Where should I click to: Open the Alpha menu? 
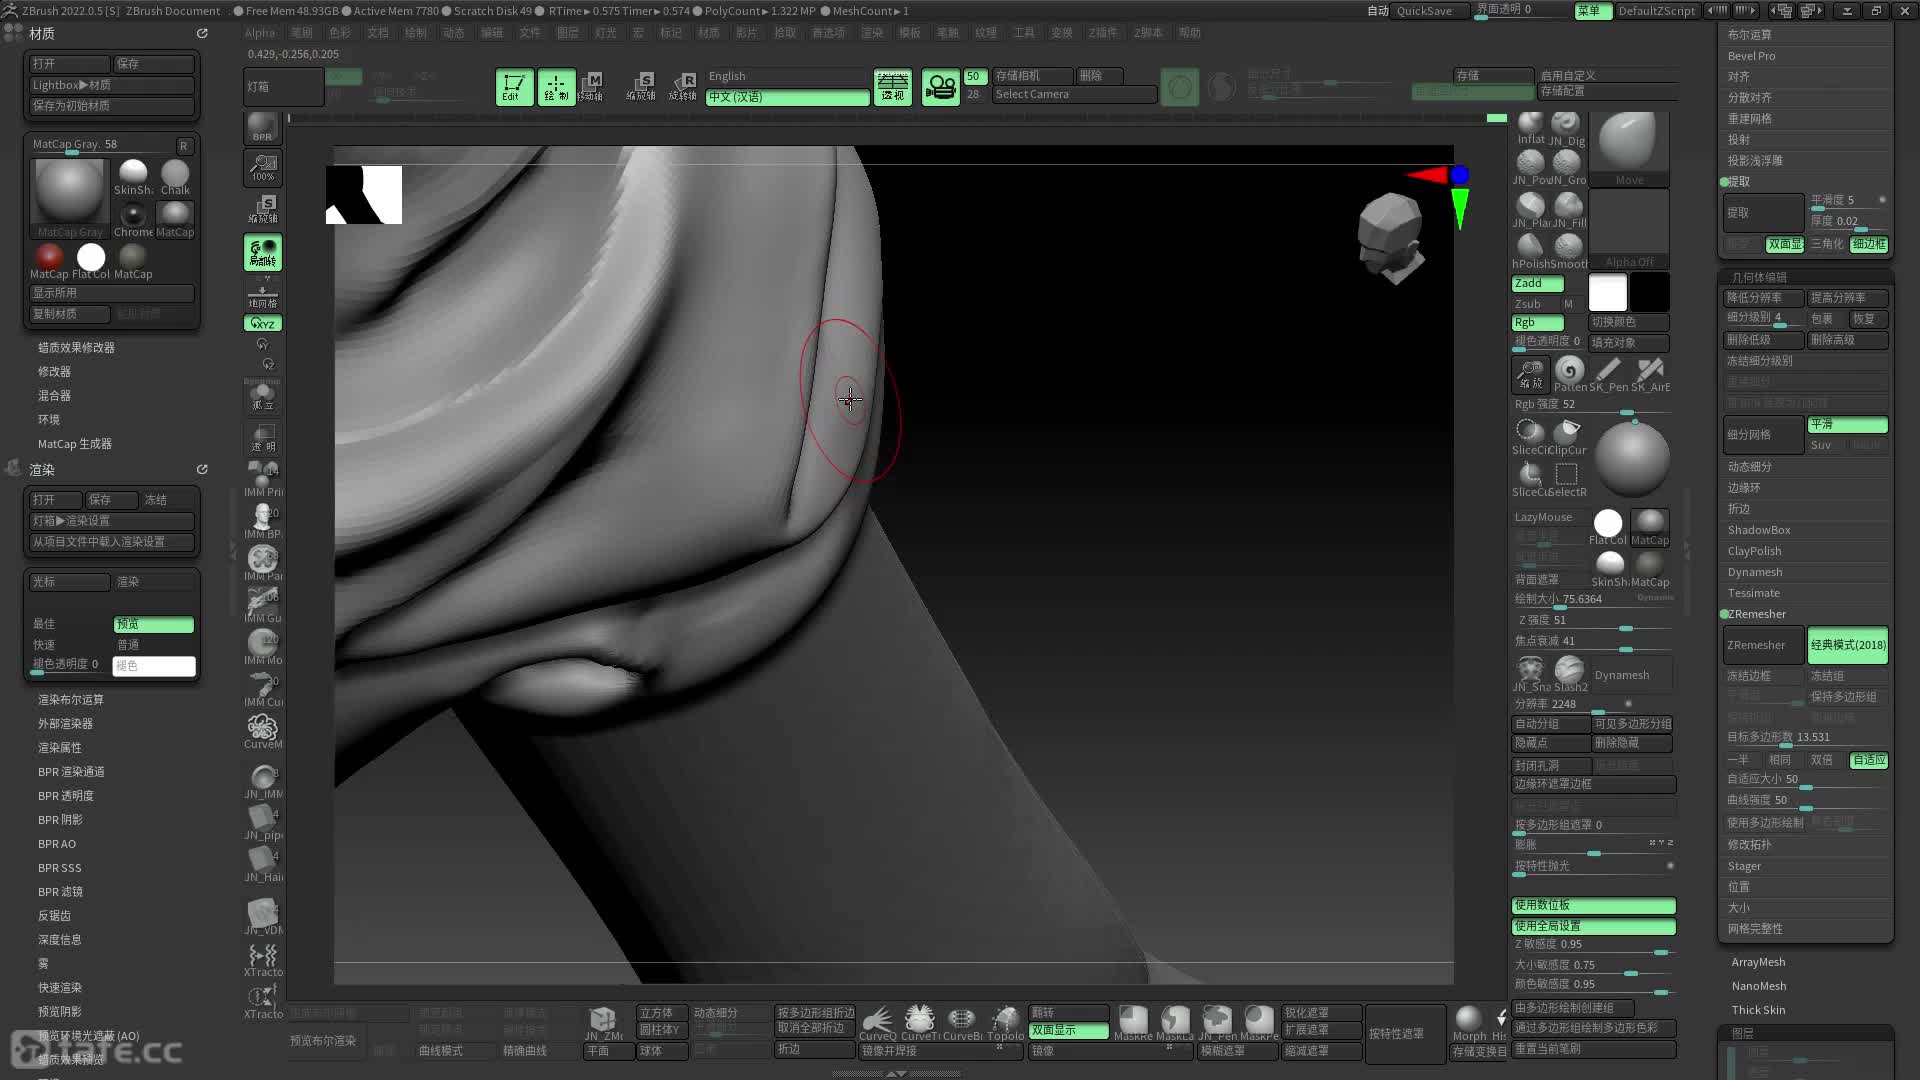tap(259, 33)
